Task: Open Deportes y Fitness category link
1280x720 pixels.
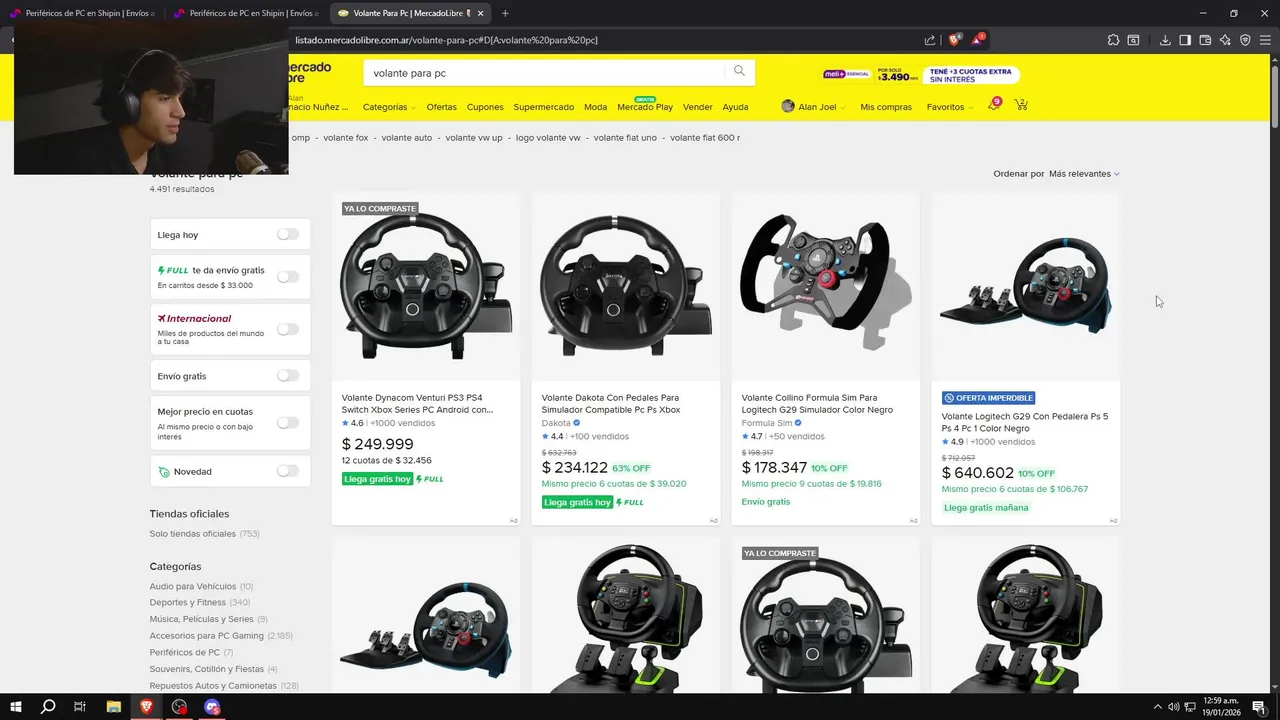Action: point(187,602)
